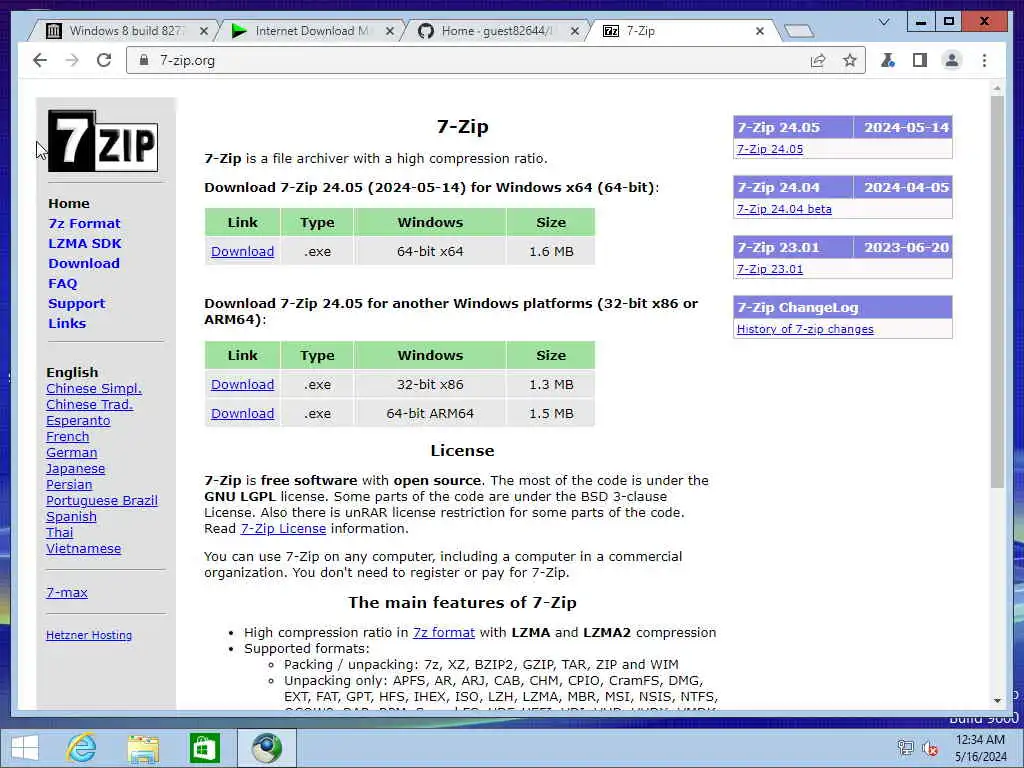Open the 7z format link
The height and width of the screenshot is (768, 1024).
point(443,633)
